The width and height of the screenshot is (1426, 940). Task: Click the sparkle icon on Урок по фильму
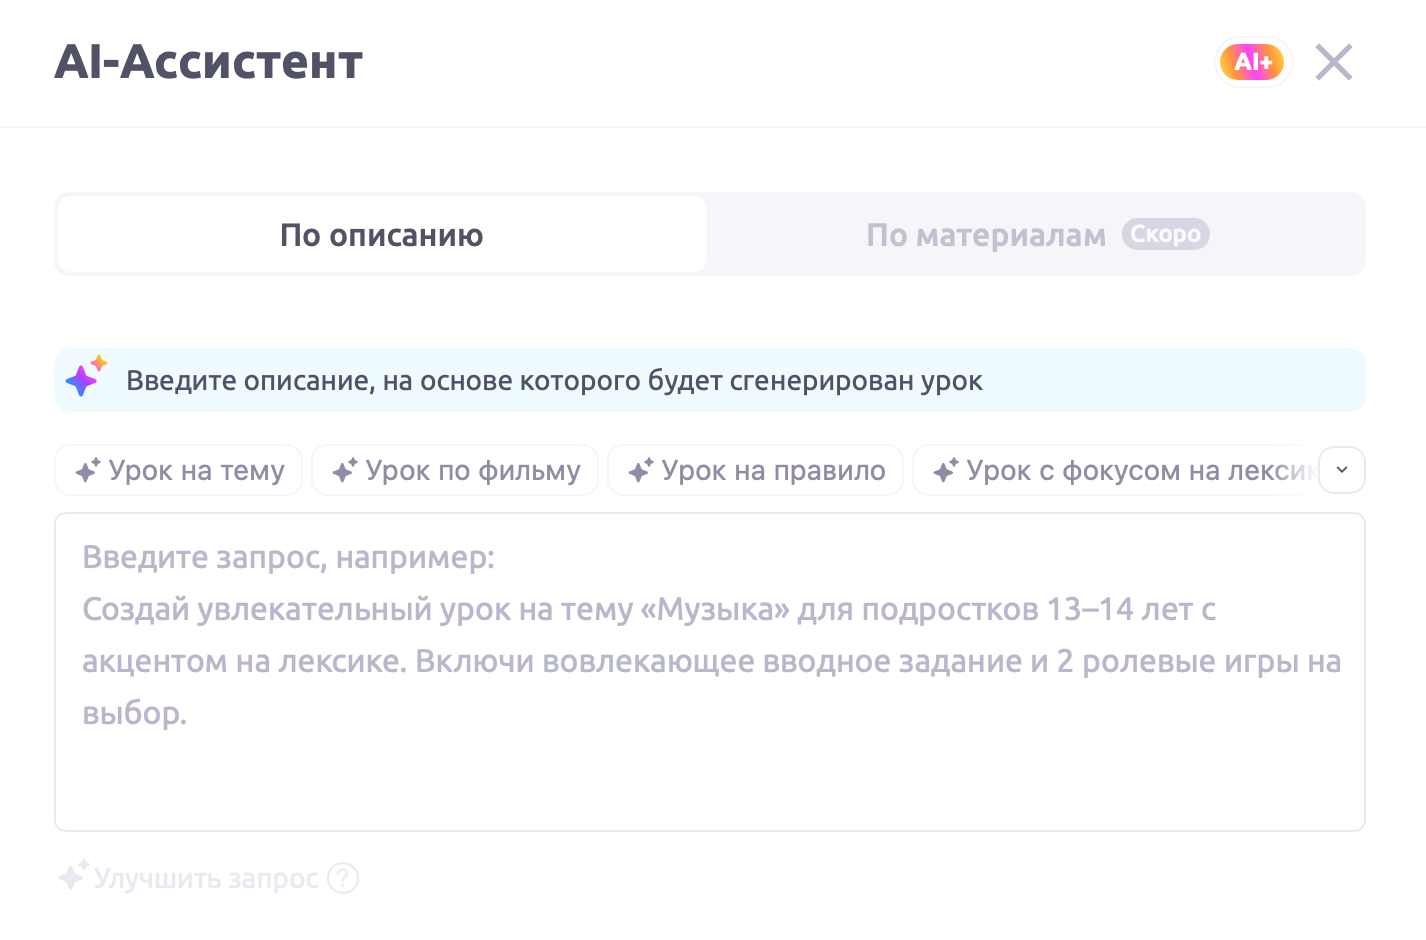[x=345, y=470]
